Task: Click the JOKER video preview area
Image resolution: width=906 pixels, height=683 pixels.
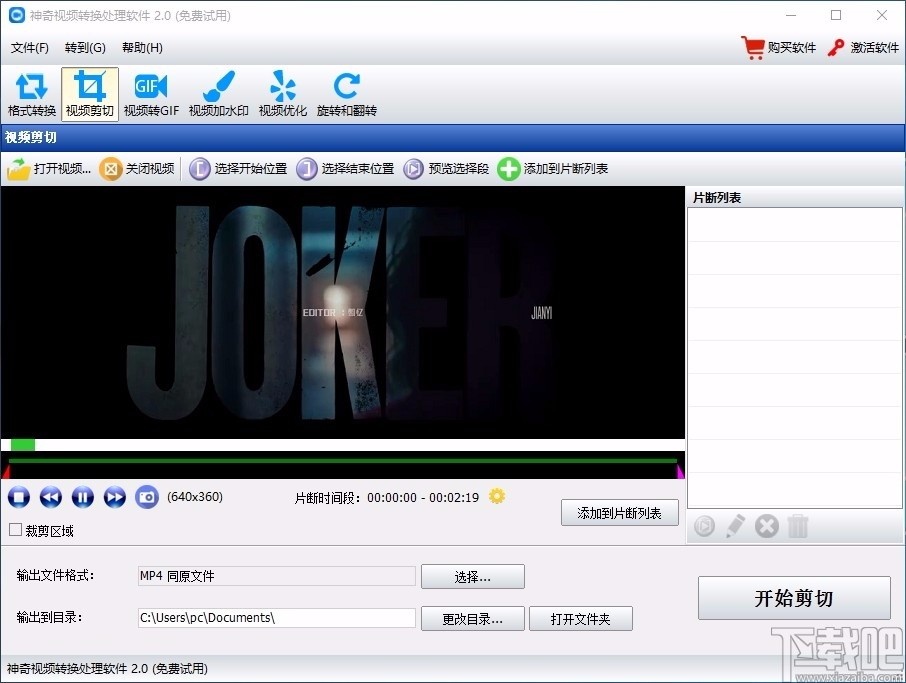Action: pyautogui.click(x=343, y=312)
